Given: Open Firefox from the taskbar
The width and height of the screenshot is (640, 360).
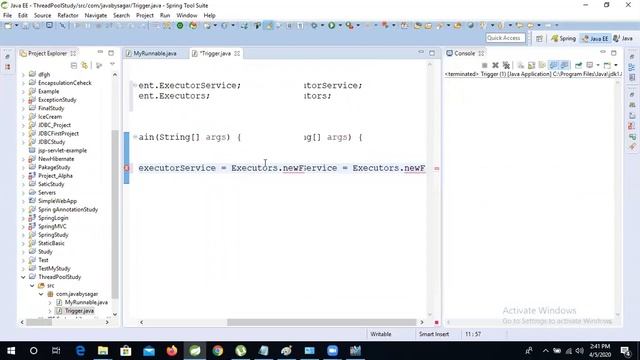Looking at the screenshot, I should (x=172, y=351).
